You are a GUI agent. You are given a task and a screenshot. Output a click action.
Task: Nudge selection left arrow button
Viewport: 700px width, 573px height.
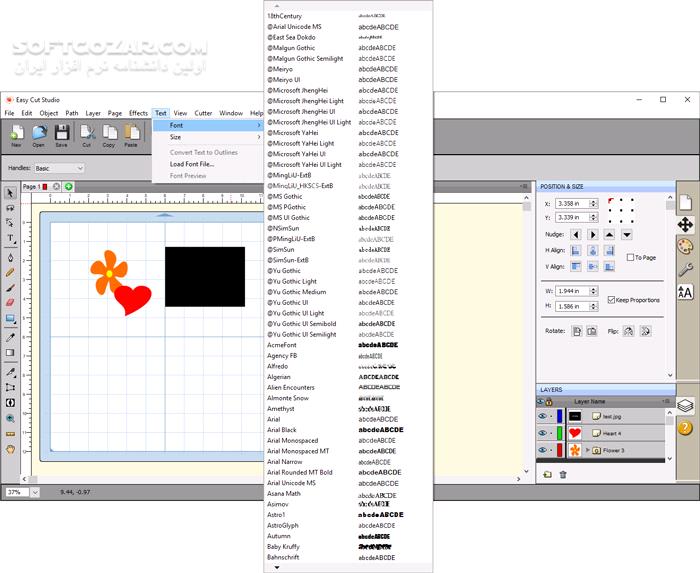pyautogui.click(x=576, y=234)
